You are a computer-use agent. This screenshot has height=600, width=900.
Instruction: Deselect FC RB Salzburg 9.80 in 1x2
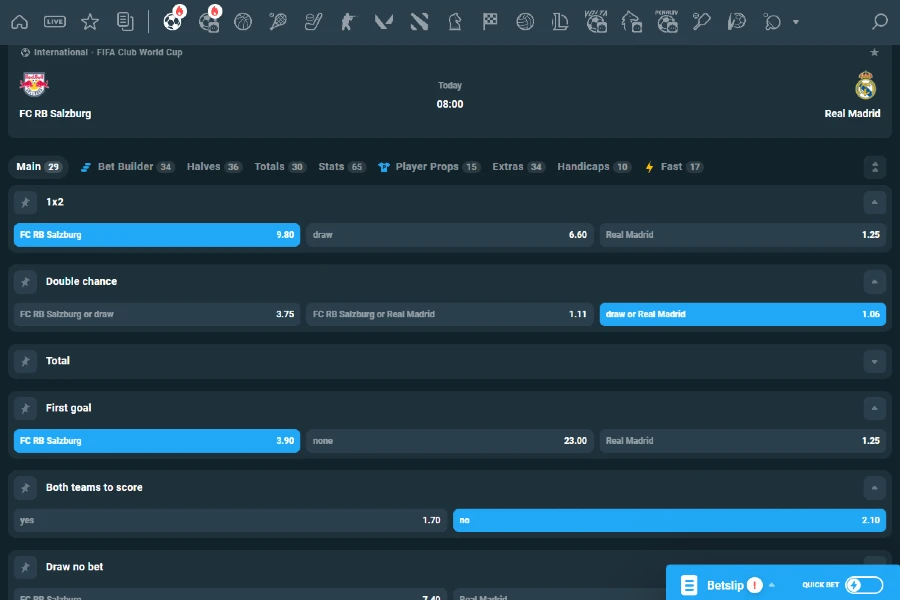click(157, 235)
